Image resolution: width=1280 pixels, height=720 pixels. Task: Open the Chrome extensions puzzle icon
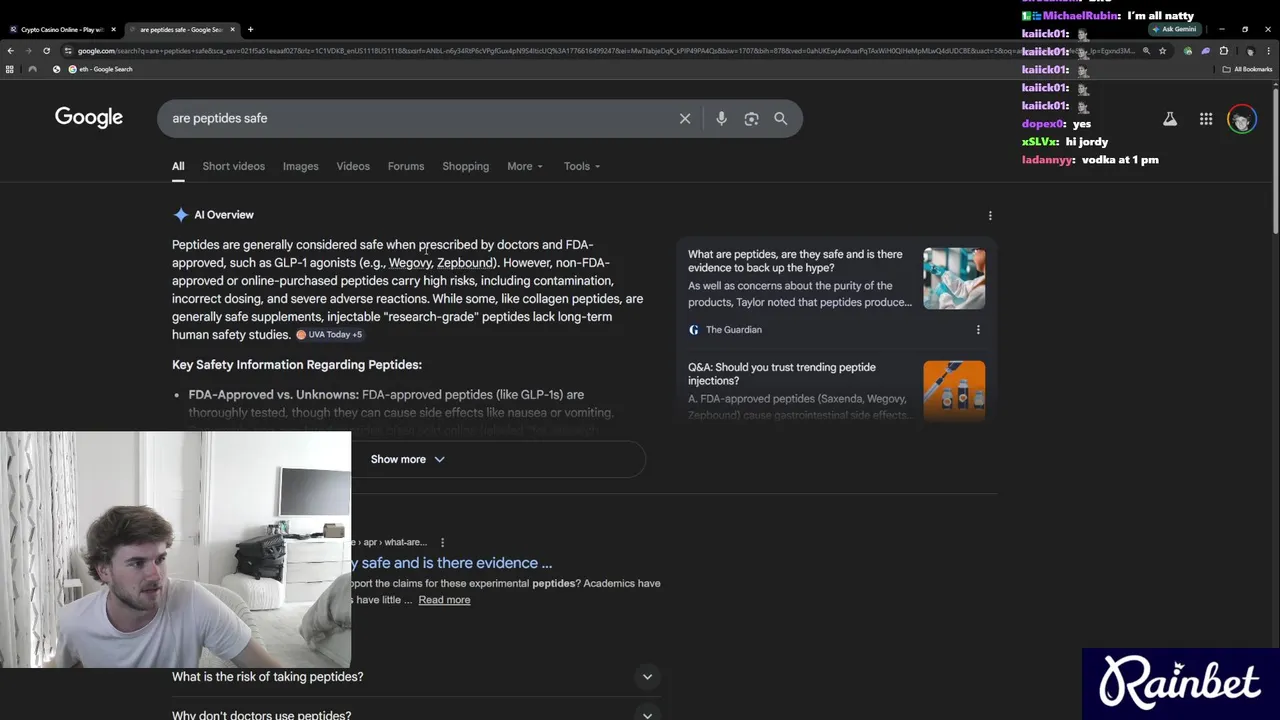[x=1223, y=50]
